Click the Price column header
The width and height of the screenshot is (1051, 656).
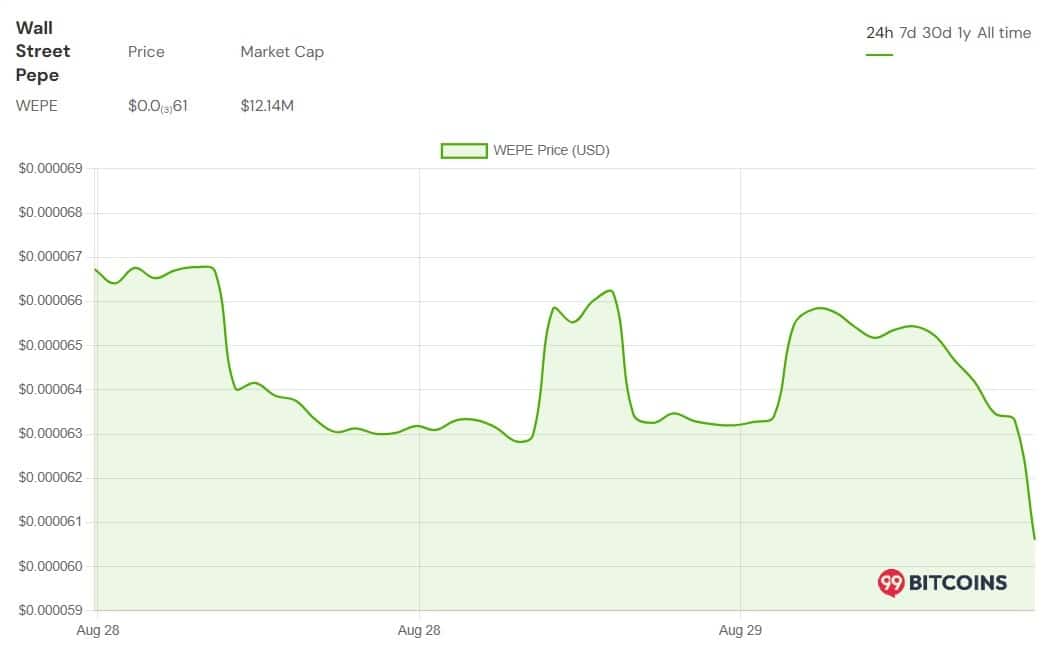pyautogui.click(x=146, y=52)
